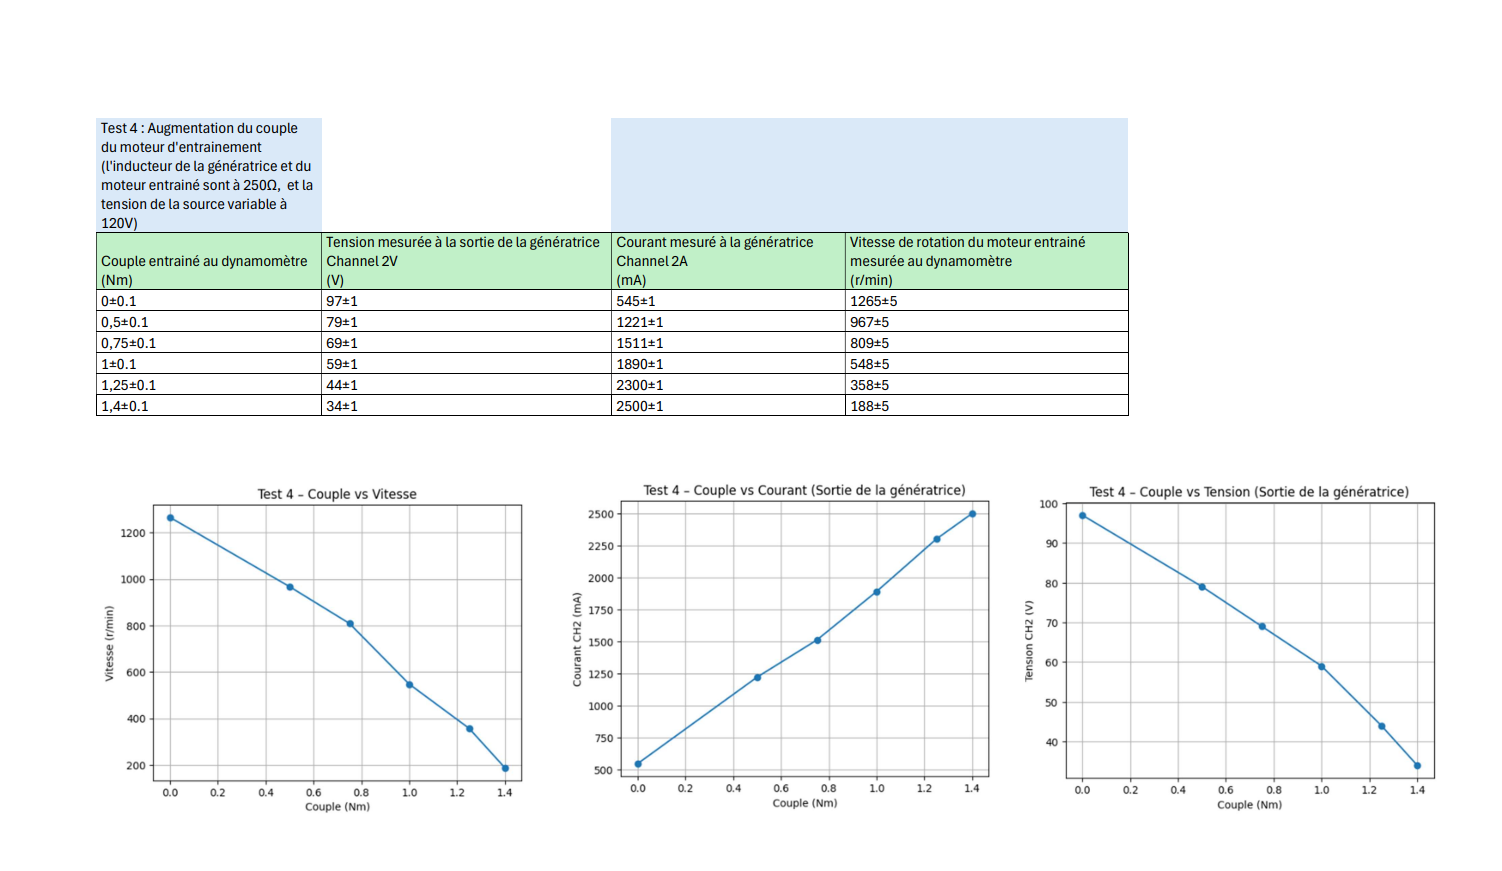Select the last data point in Couple vs Courant
Image resolution: width=1502 pixels, height=871 pixels.
(972, 514)
